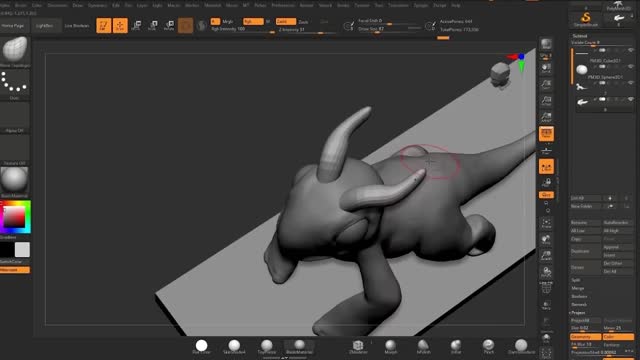Click the Frame icon in right shelf
The image size is (640, 360).
[546, 223]
